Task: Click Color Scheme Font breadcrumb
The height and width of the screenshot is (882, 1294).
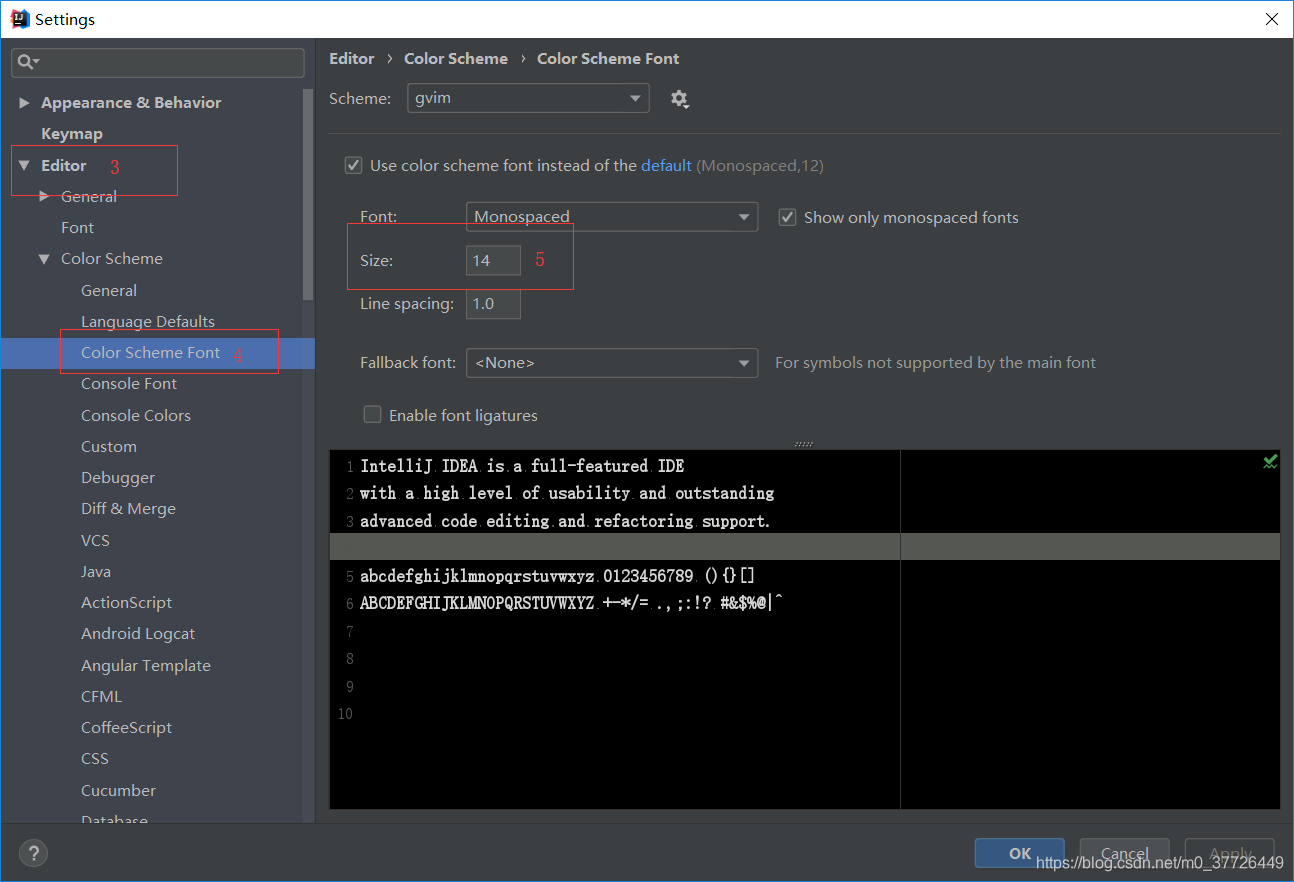Action: point(608,58)
